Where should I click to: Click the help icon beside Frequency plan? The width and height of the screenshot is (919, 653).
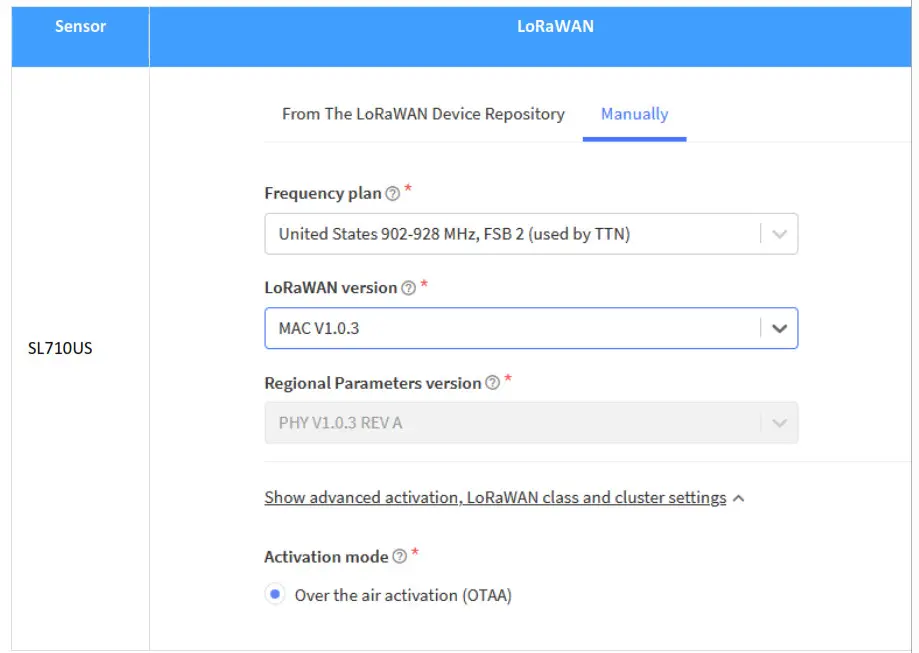click(392, 194)
